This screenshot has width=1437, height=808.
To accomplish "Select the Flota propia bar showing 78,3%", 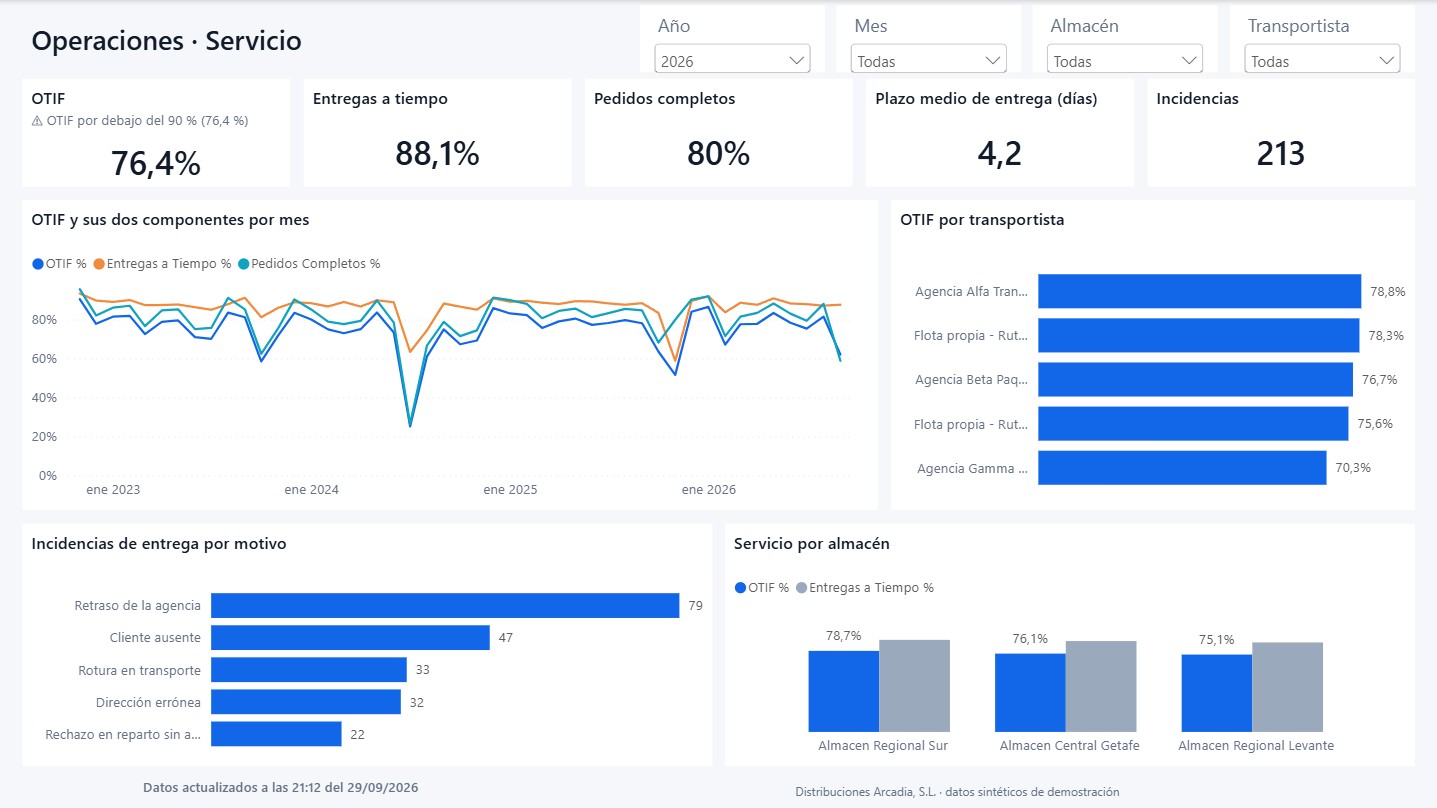I will pyautogui.click(x=1198, y=335).
